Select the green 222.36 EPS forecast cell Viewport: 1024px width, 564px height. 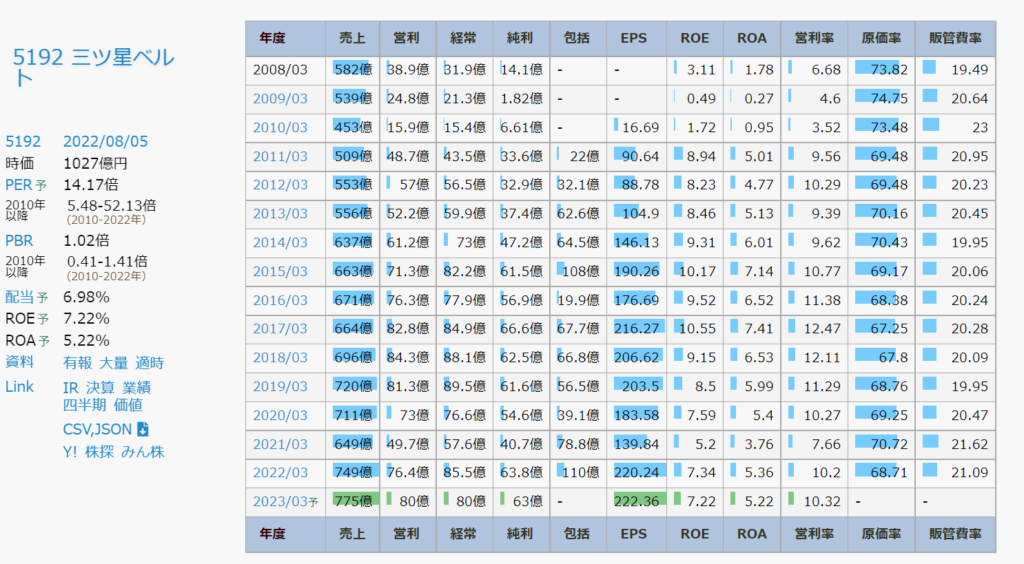(x=637, y=501)
